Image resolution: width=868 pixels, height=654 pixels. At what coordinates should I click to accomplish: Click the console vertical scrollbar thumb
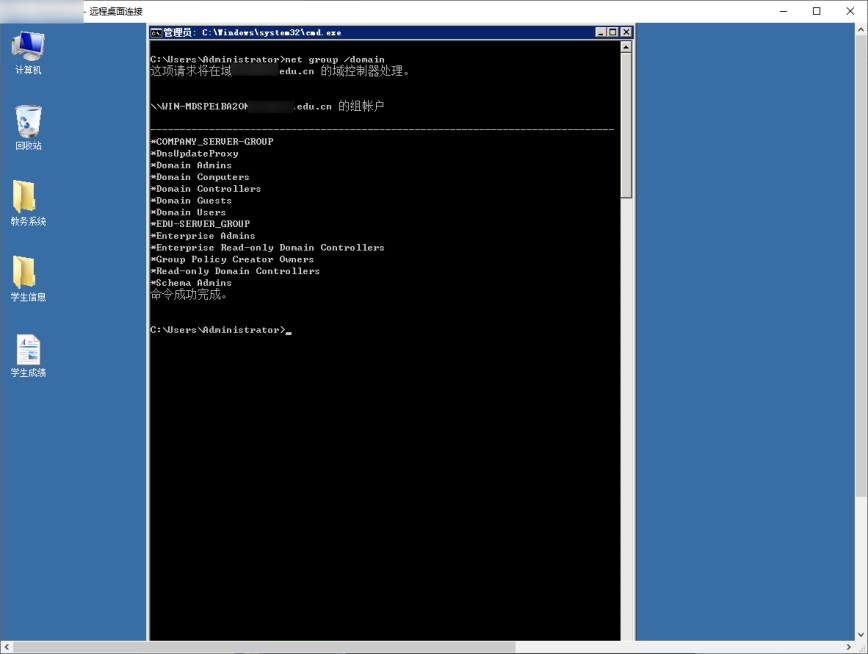click(x=626, y=125)
